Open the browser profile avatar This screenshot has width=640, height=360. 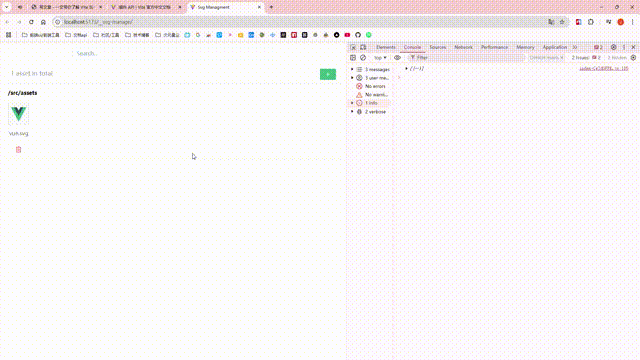620,22
